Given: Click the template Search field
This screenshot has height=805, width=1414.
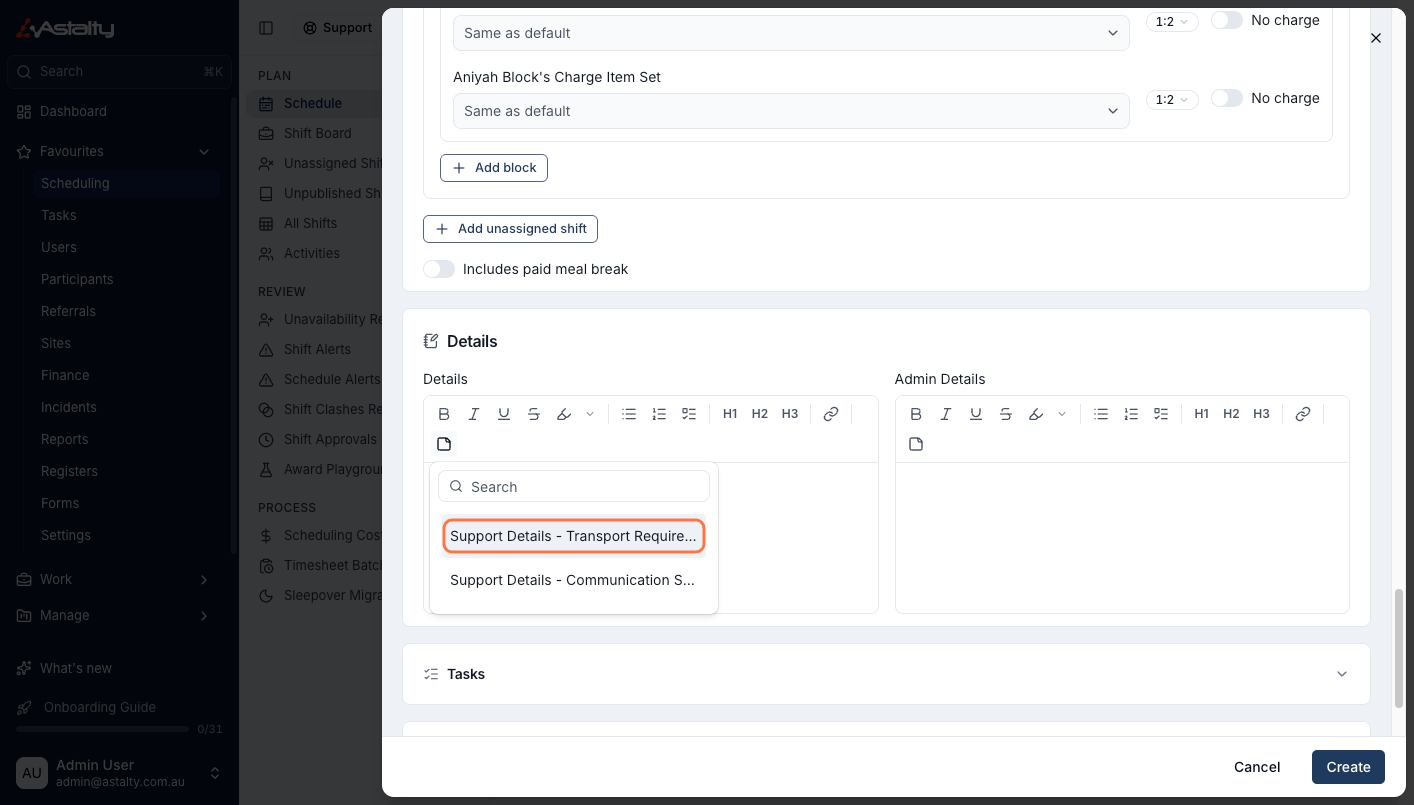Looking at the screenshot, I should [574, 487].
